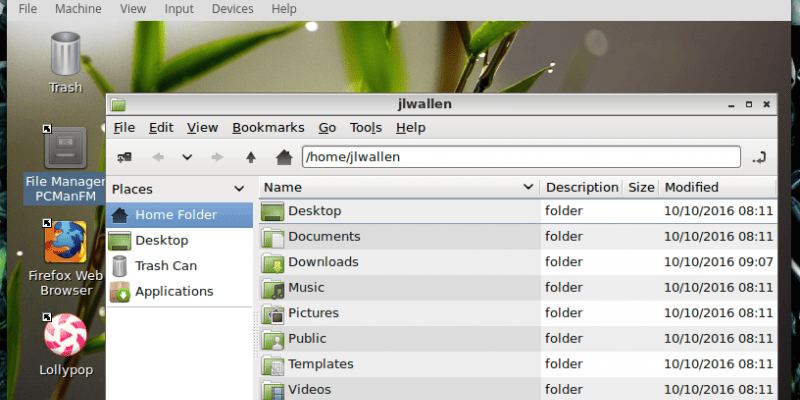Sort by the Name column header
Viewport: 800px width, 400px height.
pos(399,187)
